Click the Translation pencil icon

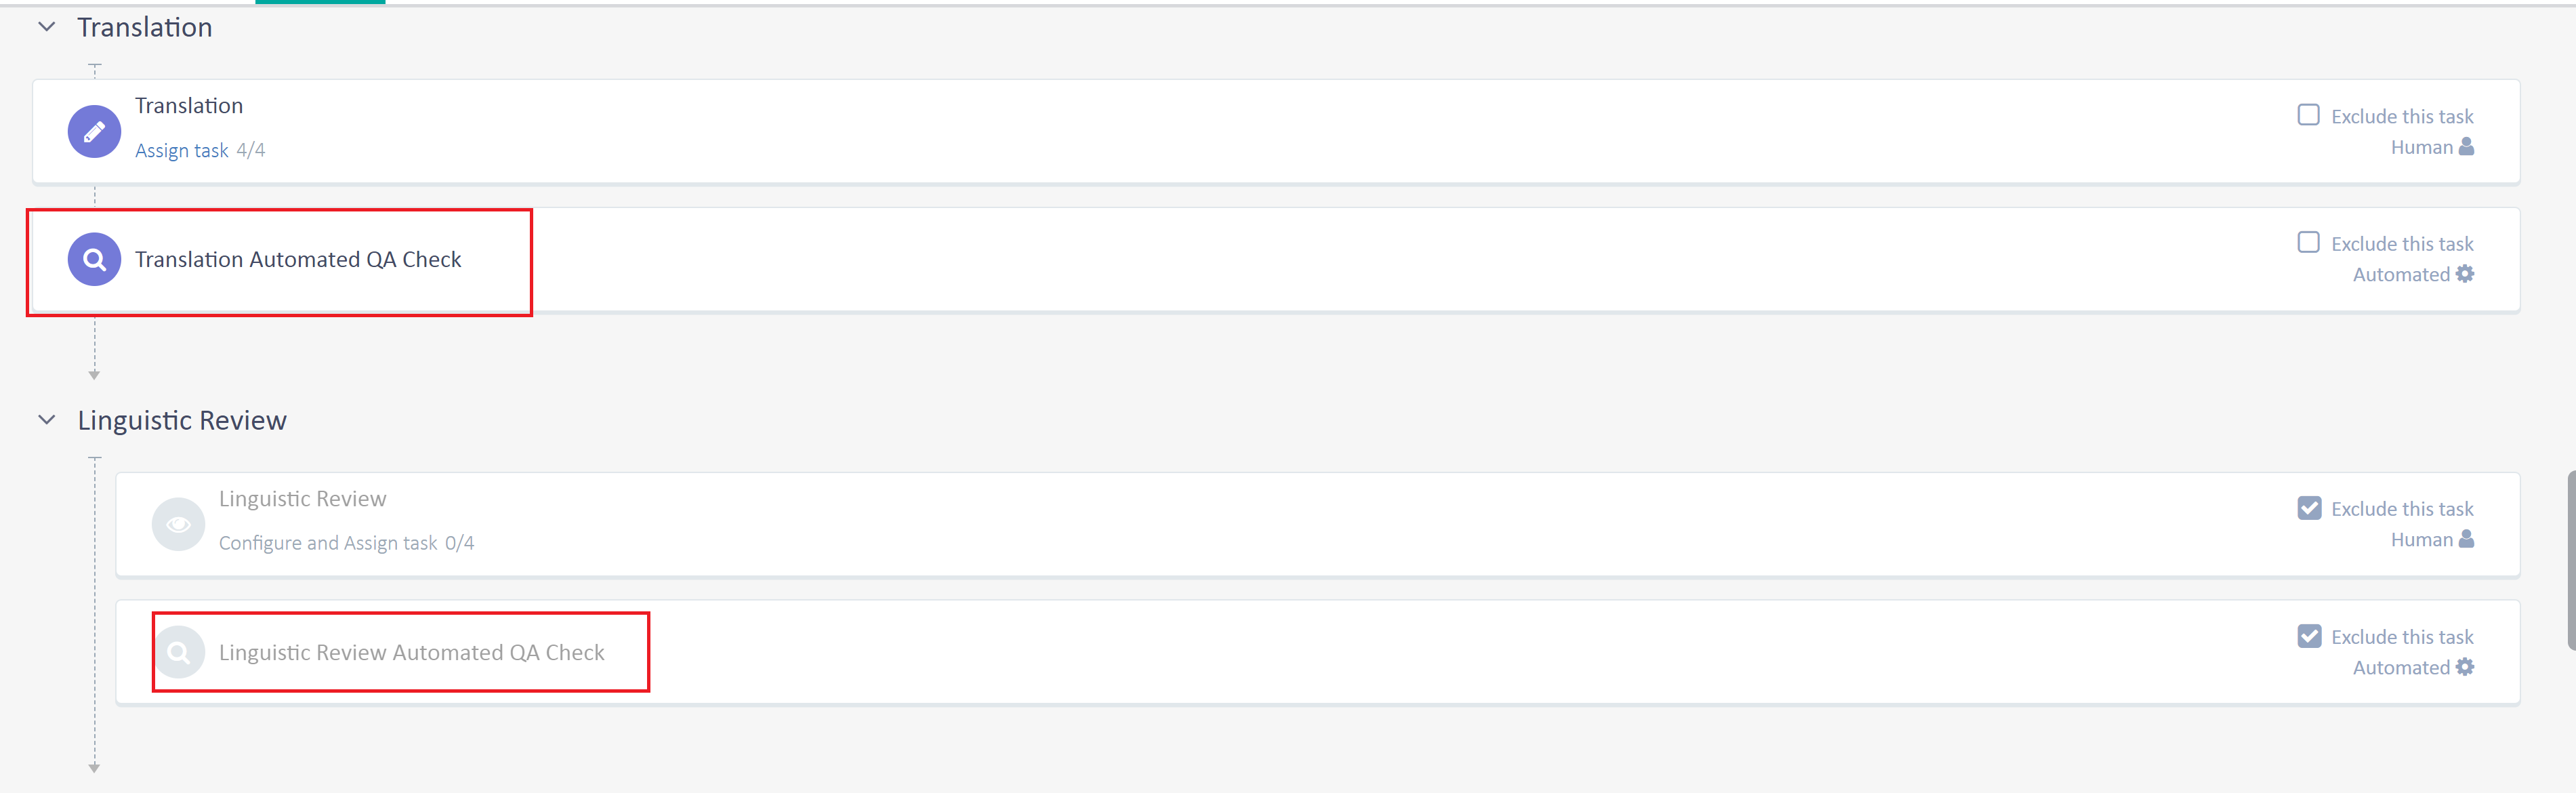click(94, 131)
